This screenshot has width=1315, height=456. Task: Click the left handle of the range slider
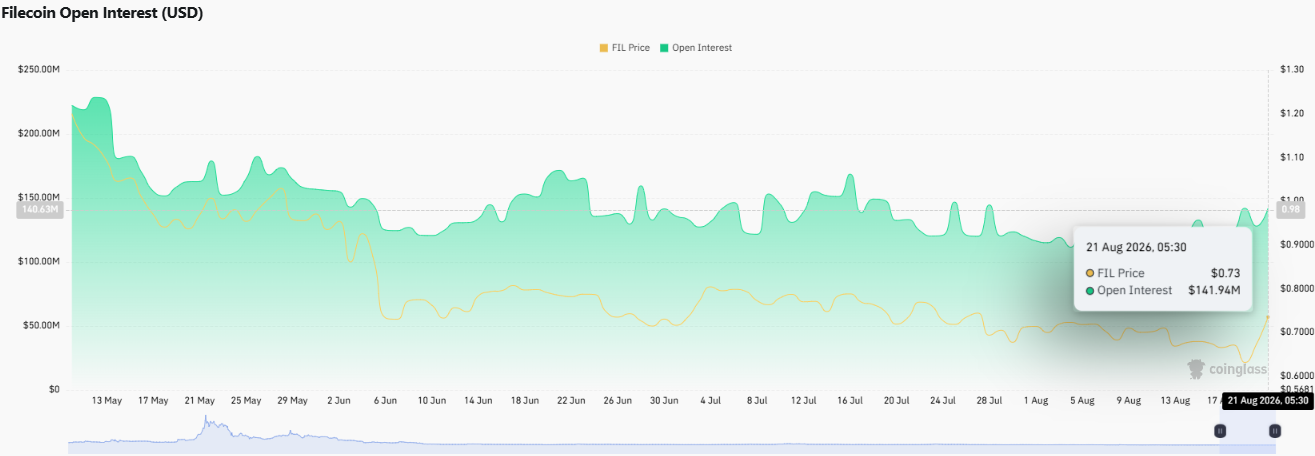coord(1220,431)
